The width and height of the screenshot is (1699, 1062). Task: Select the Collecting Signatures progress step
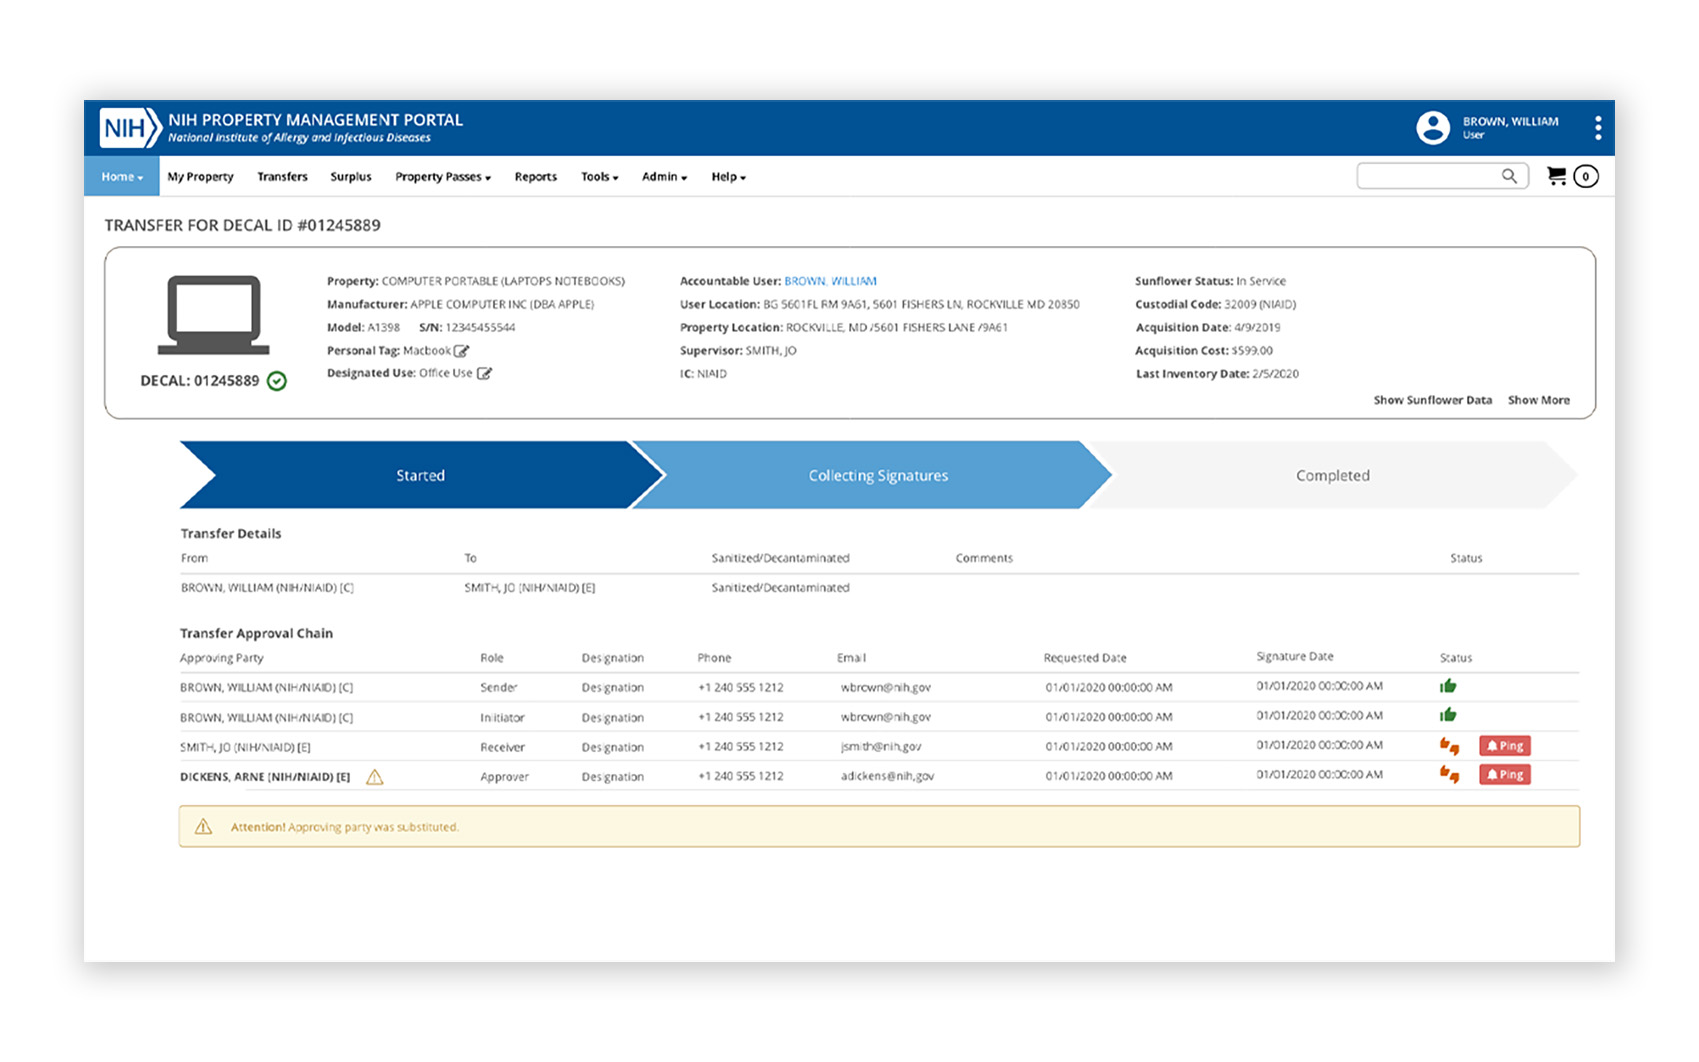pos(877,476)
